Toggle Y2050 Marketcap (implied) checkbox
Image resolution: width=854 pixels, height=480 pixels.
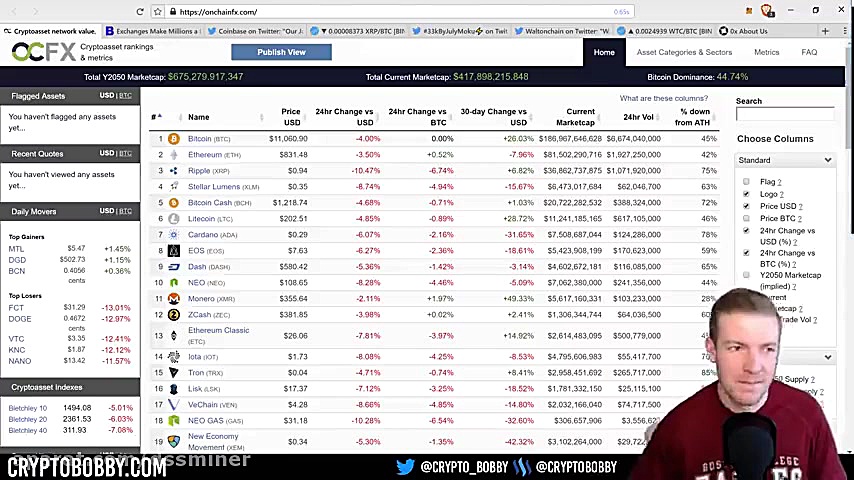point(746,275)
